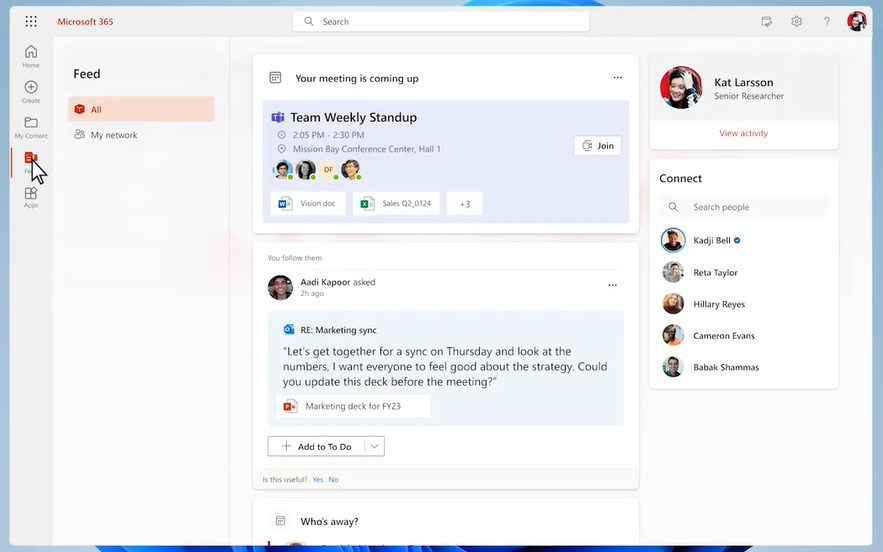Click the verified badge next to Kadji Bell

[737, 241]
